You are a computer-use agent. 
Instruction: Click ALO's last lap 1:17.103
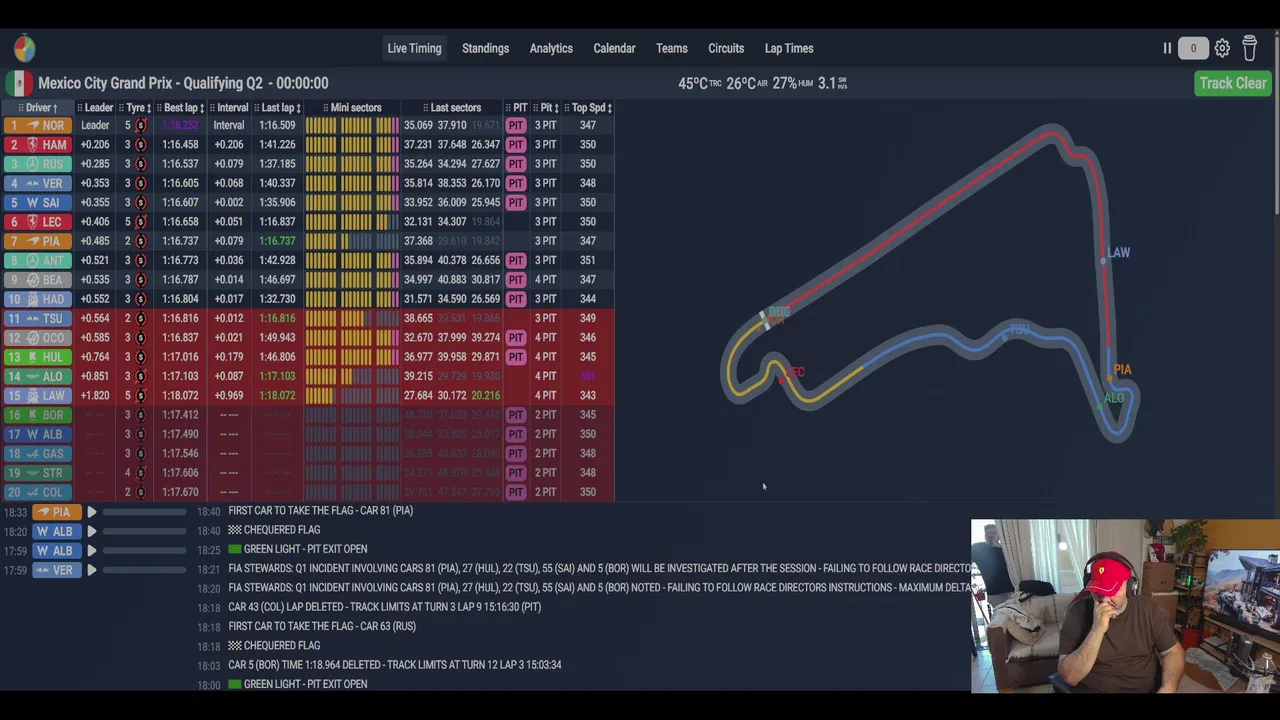277,376
